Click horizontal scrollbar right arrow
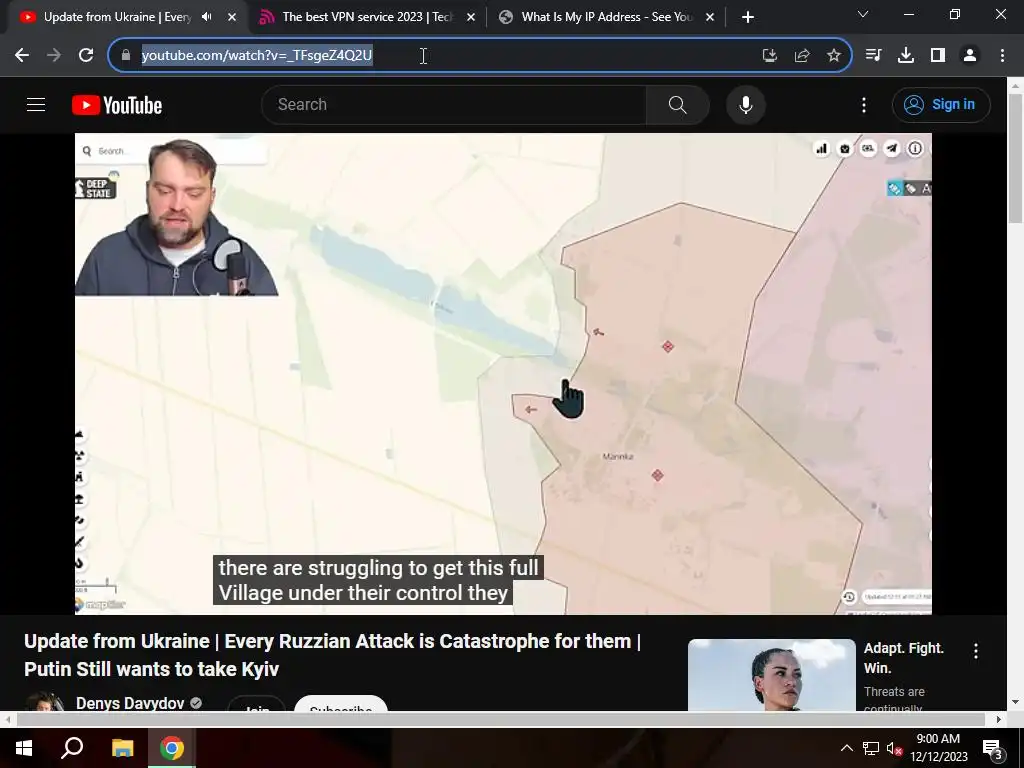Viewport: 1024px width, 768px height. click(x=999, y=719)
